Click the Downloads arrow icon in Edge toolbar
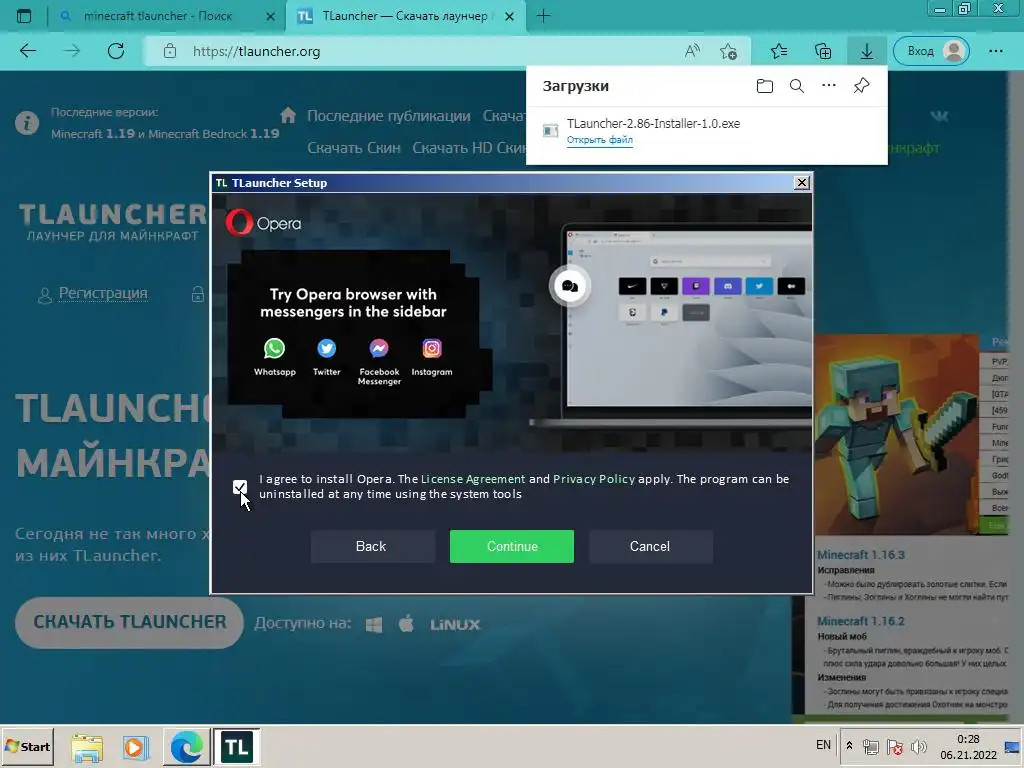This screenshot has height=768, width=1024. pos(867,51)
